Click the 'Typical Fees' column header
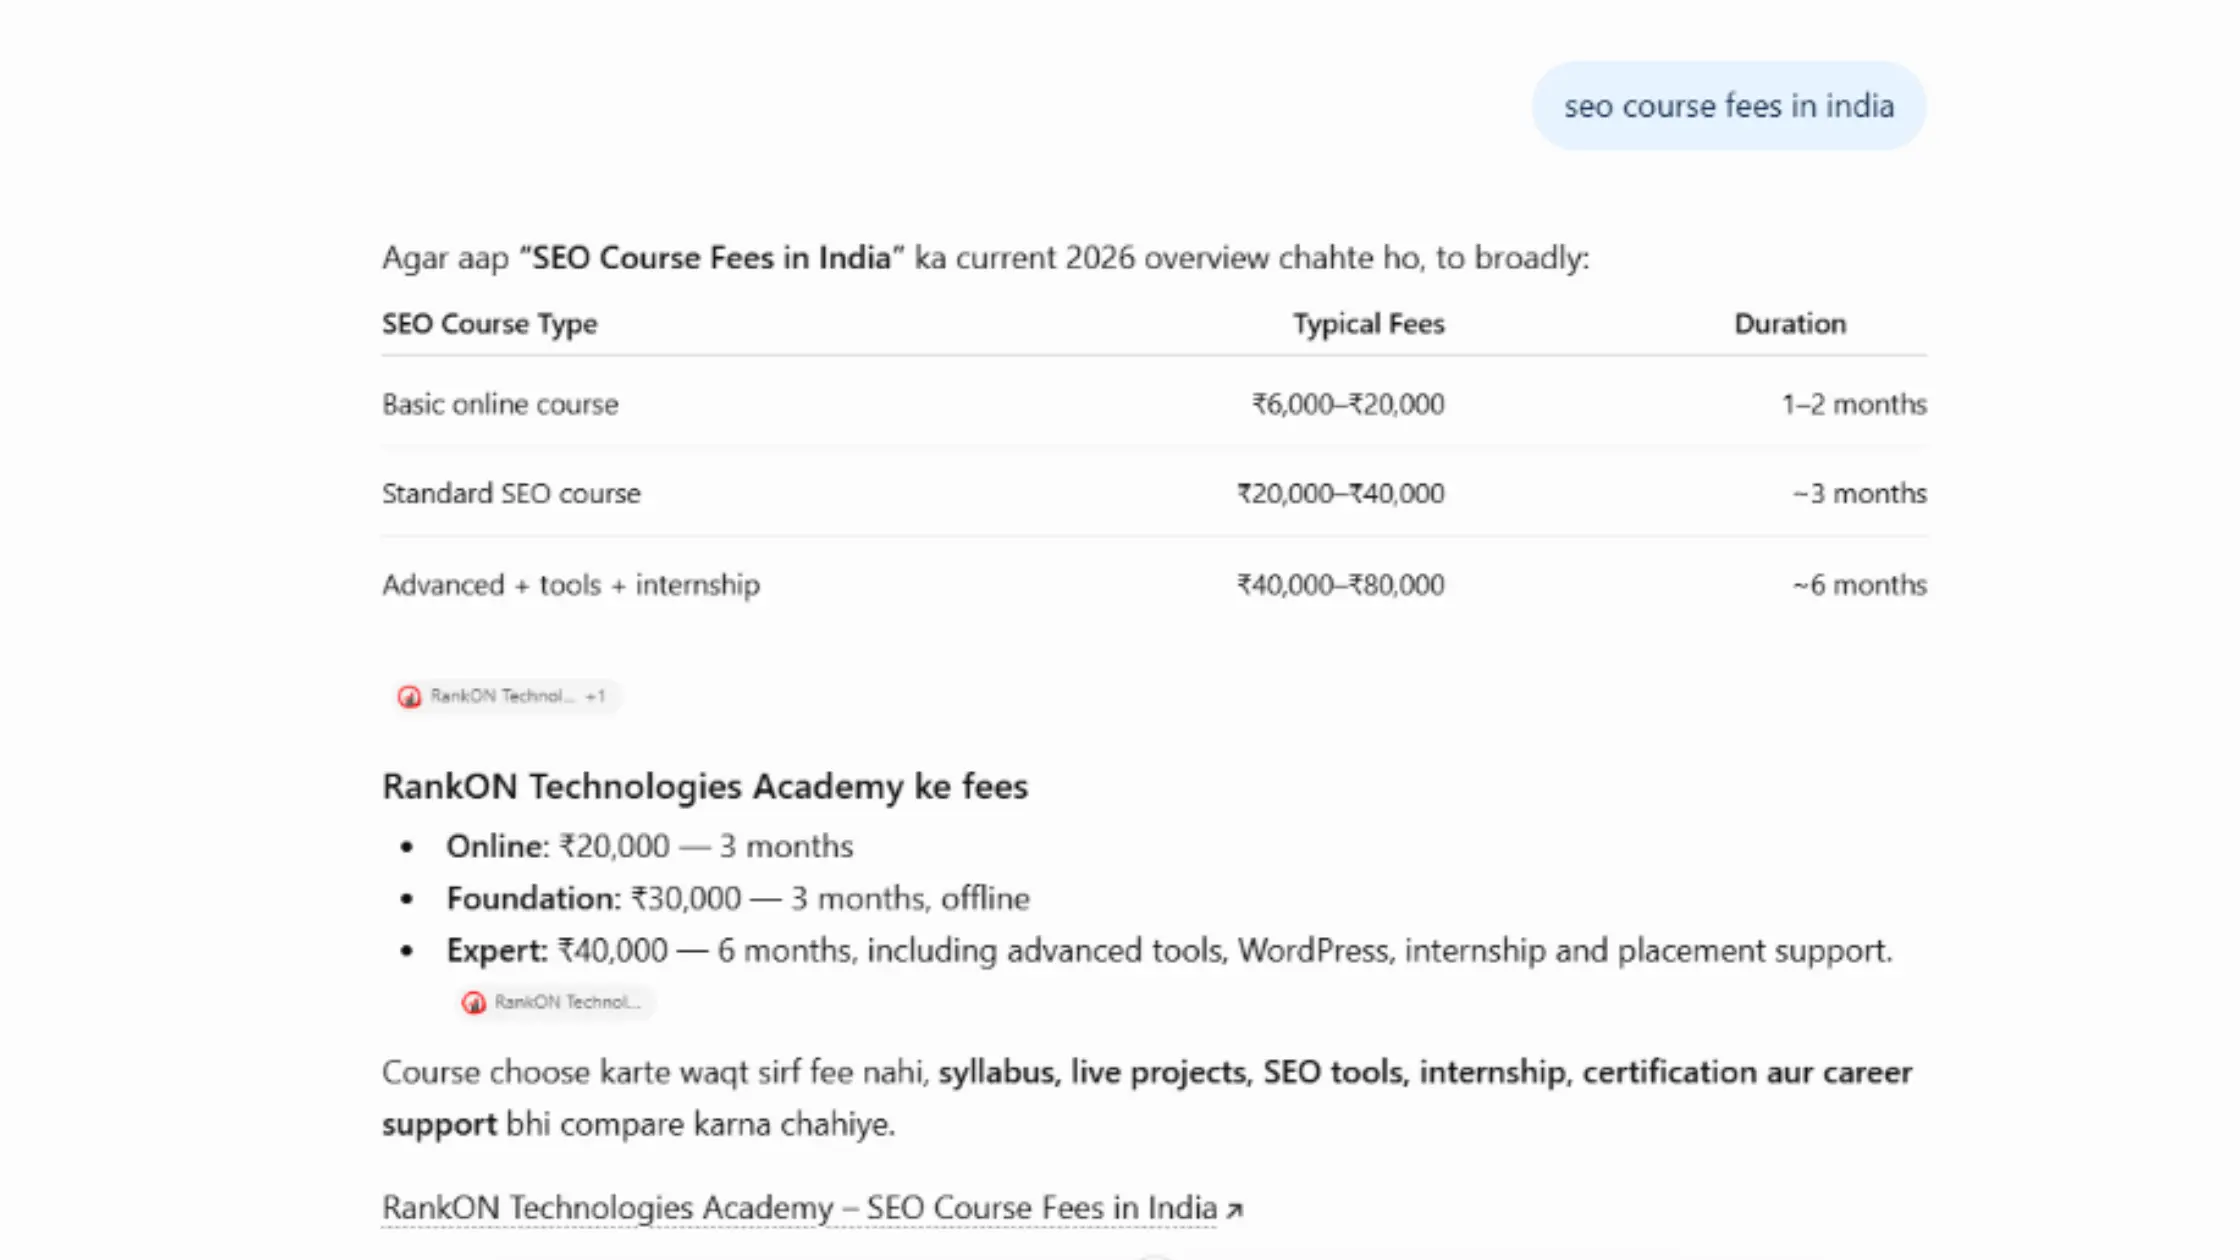 (x=1368, y=324)
